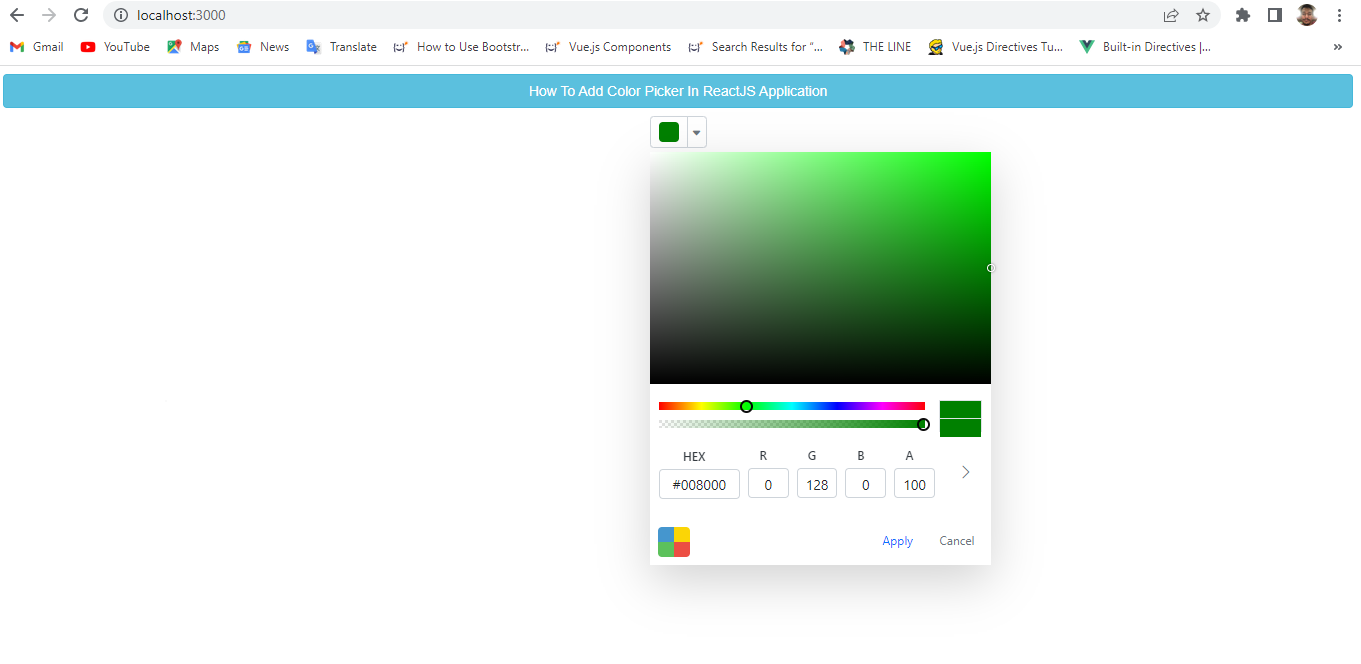The image size is (1361, 664).
Task: Click the green selected color button
Action: pos(669,132)
